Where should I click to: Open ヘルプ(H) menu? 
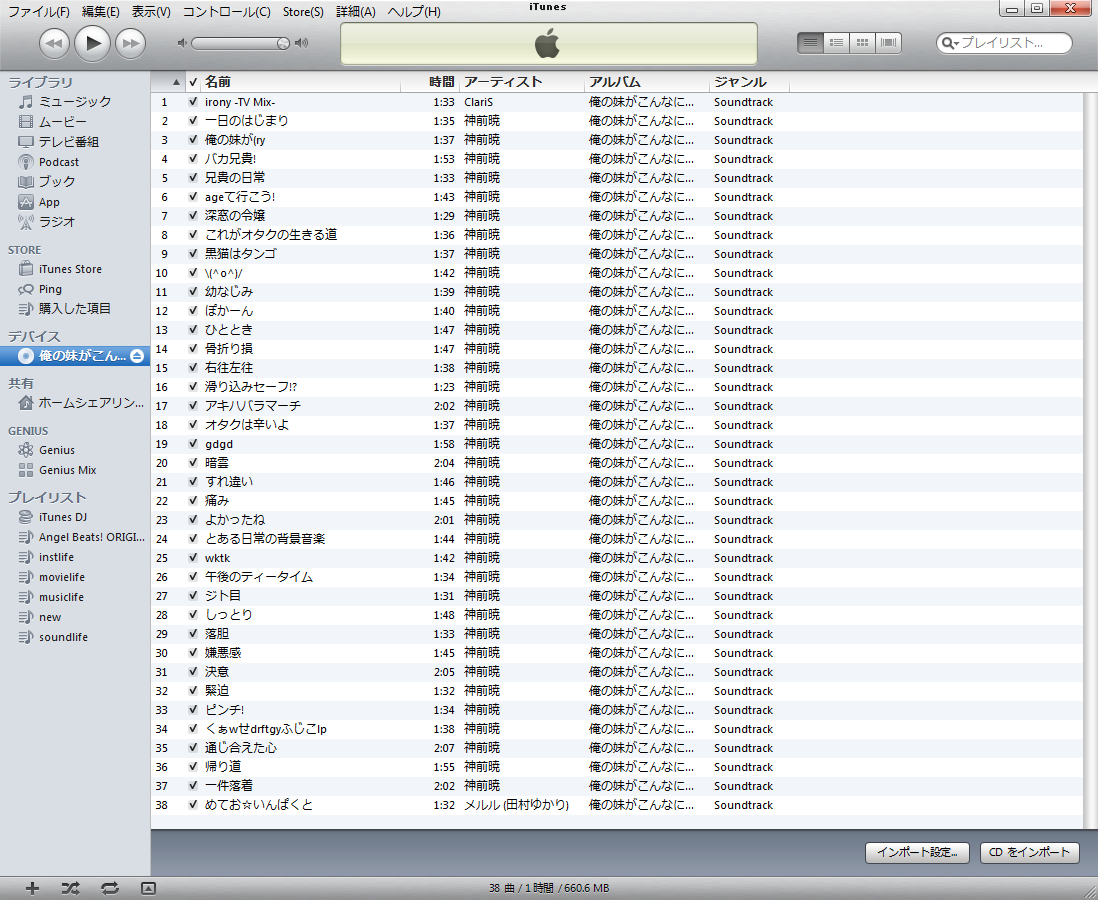point(414,12)
